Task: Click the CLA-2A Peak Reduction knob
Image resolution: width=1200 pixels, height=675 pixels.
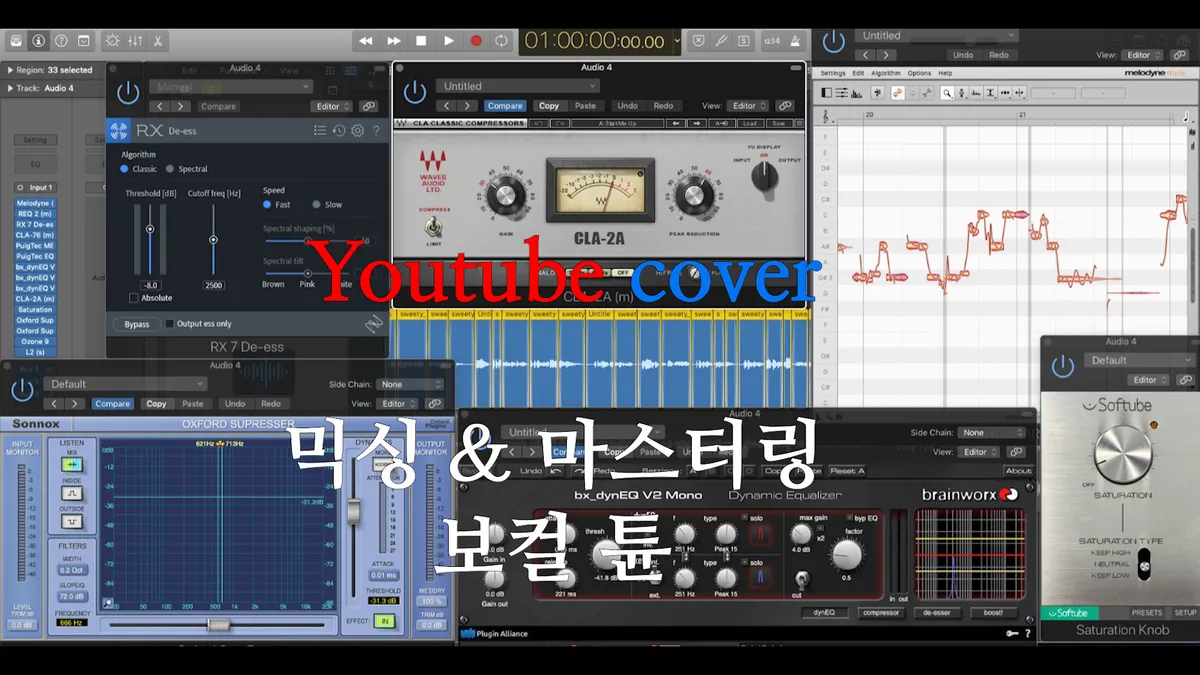Action: point(694,195)
